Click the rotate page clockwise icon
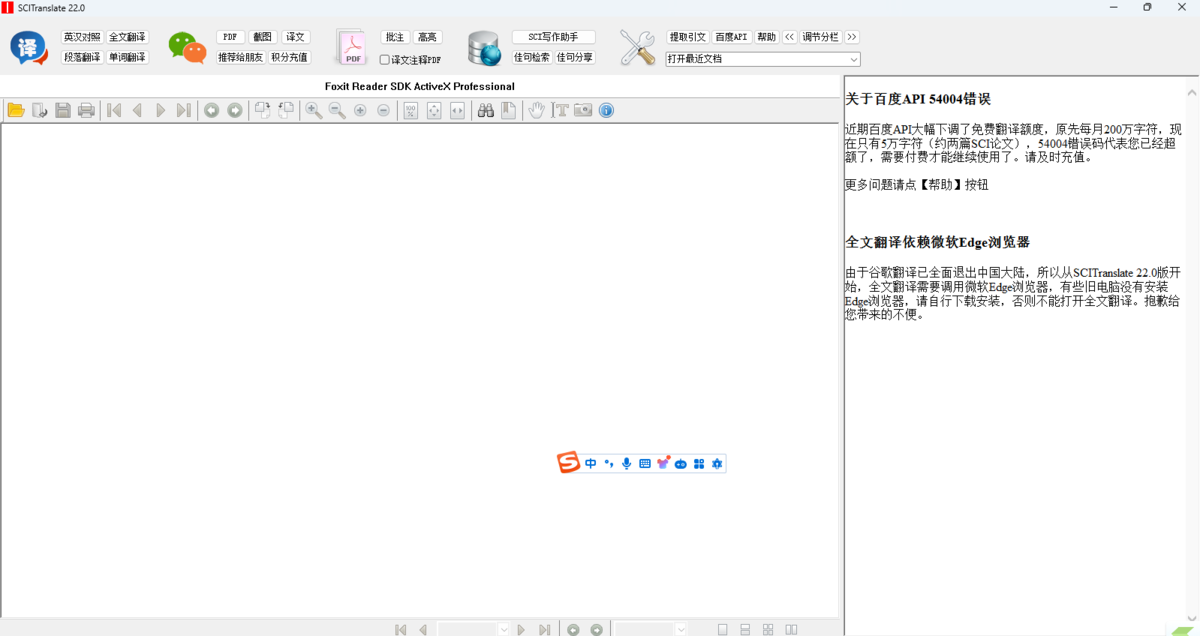This screenshot has height=636, width=1200. [262, 110]
